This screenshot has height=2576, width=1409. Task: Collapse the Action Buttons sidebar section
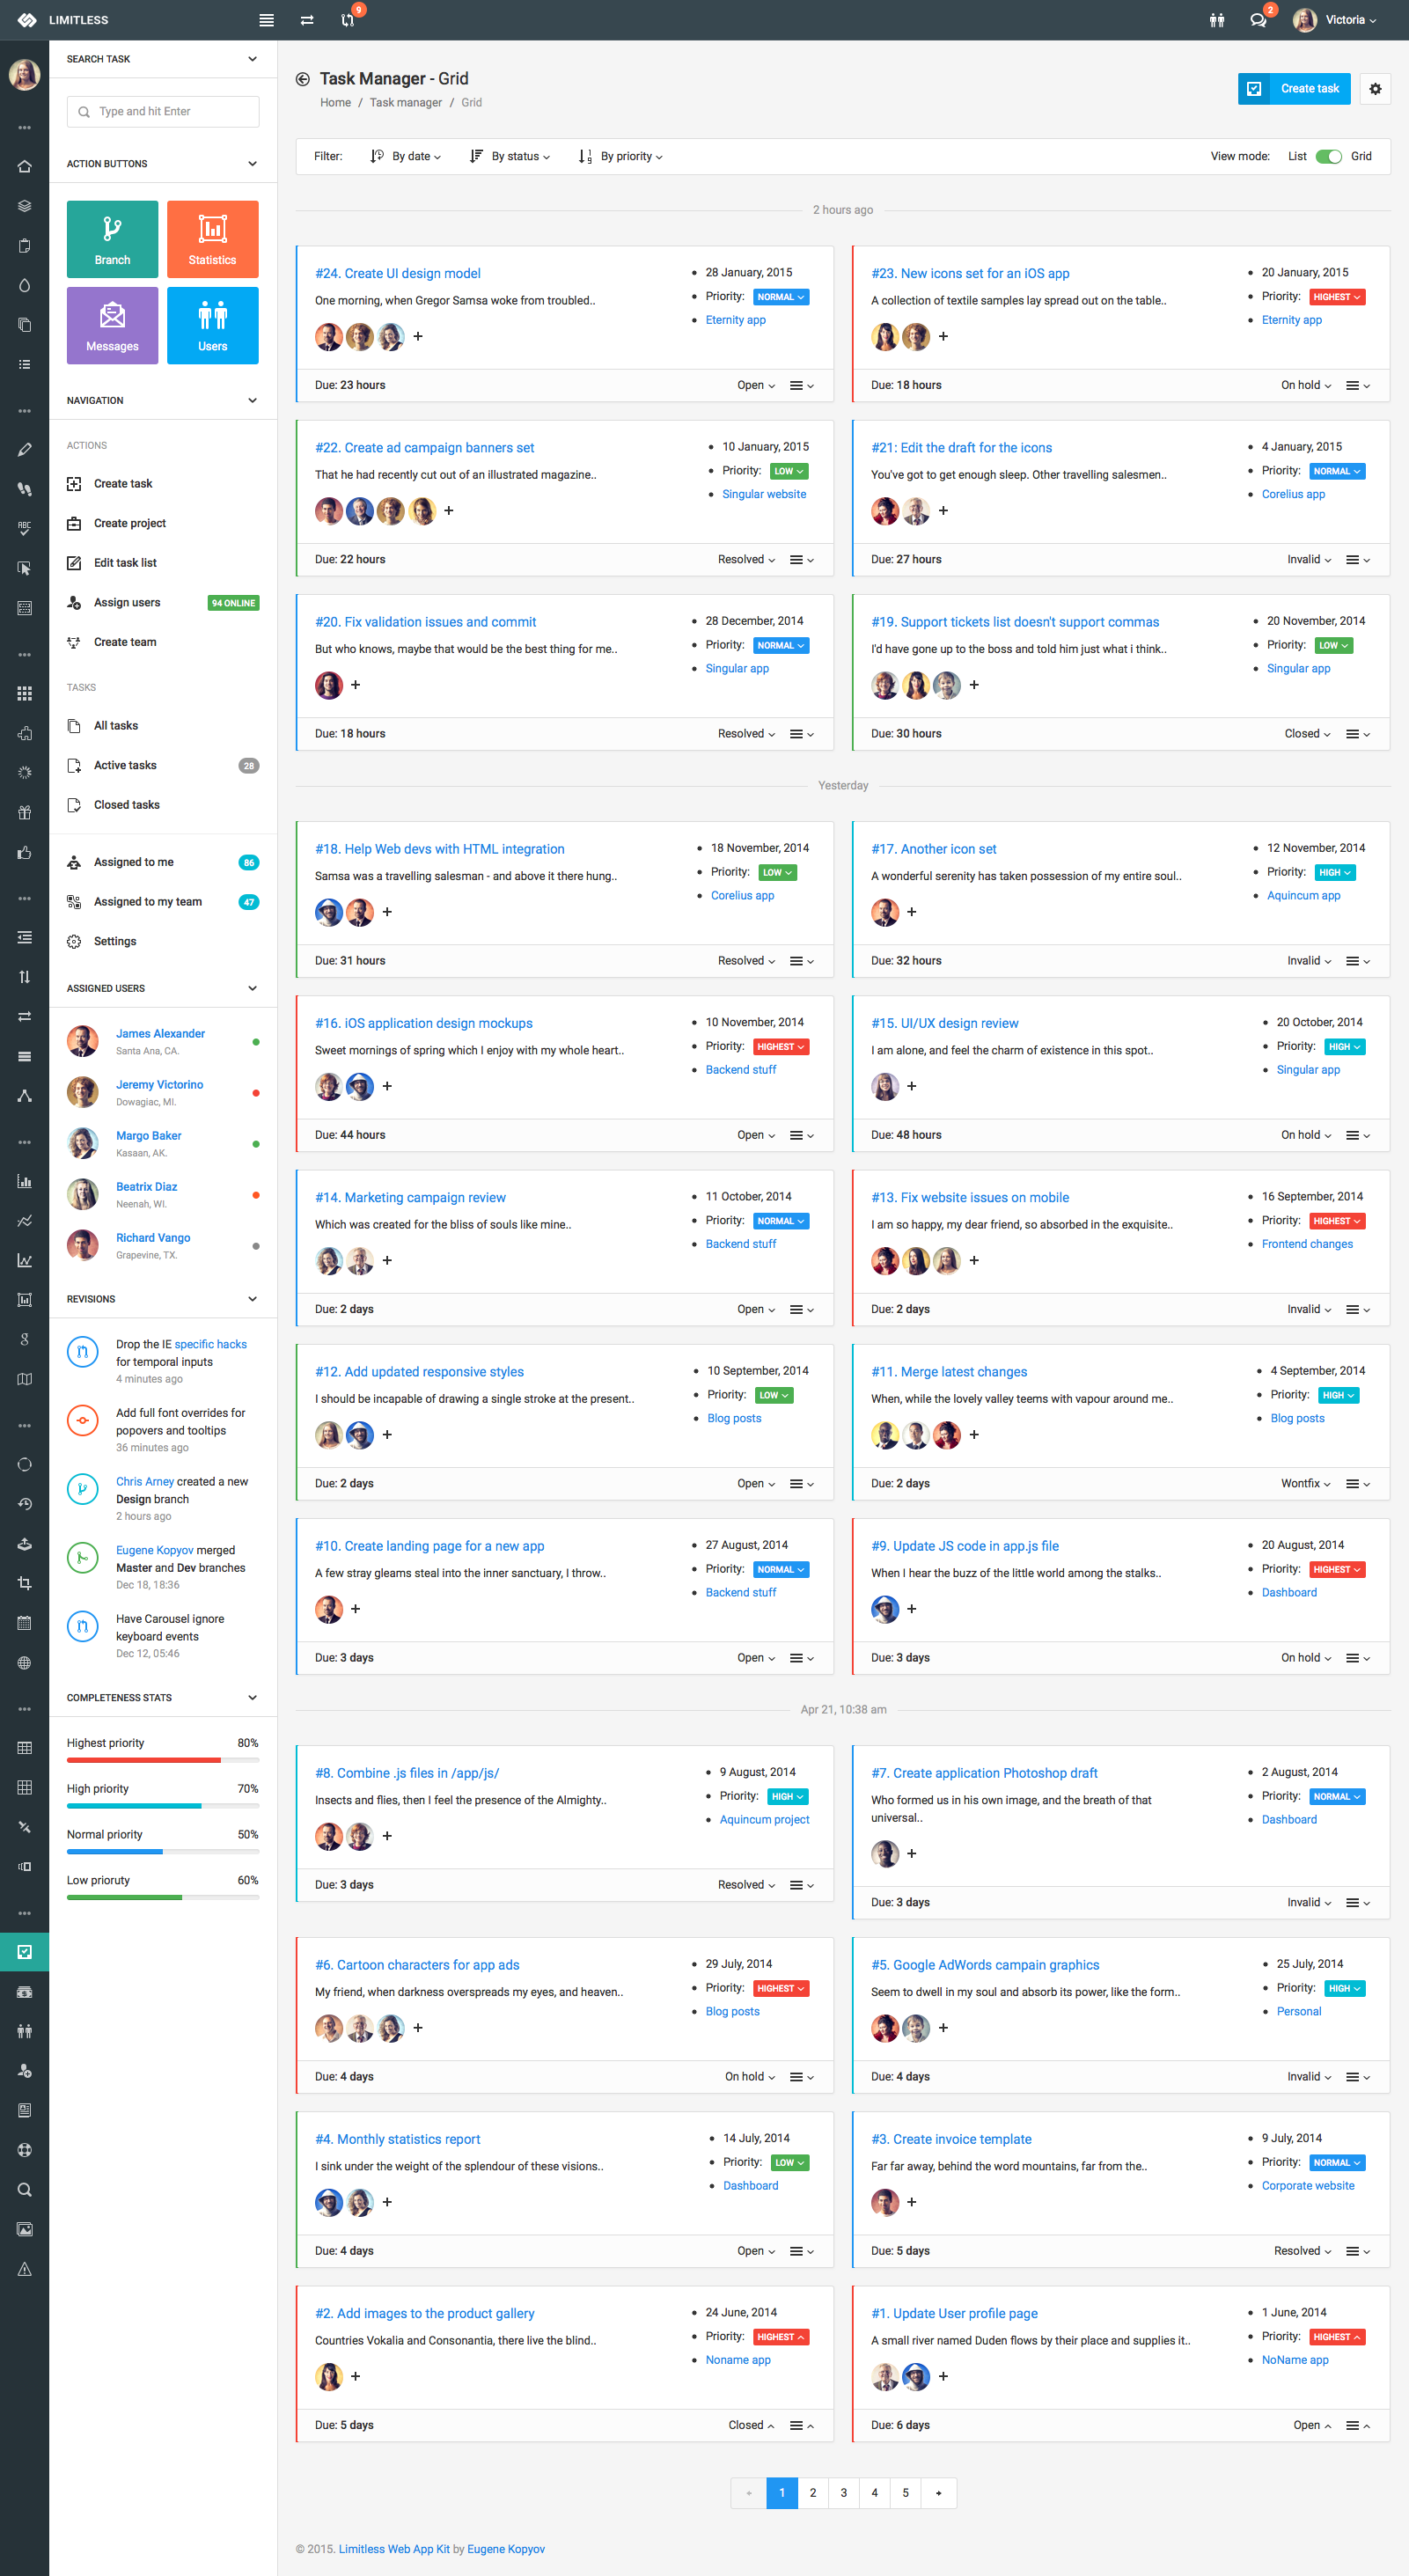coord(252,164)
